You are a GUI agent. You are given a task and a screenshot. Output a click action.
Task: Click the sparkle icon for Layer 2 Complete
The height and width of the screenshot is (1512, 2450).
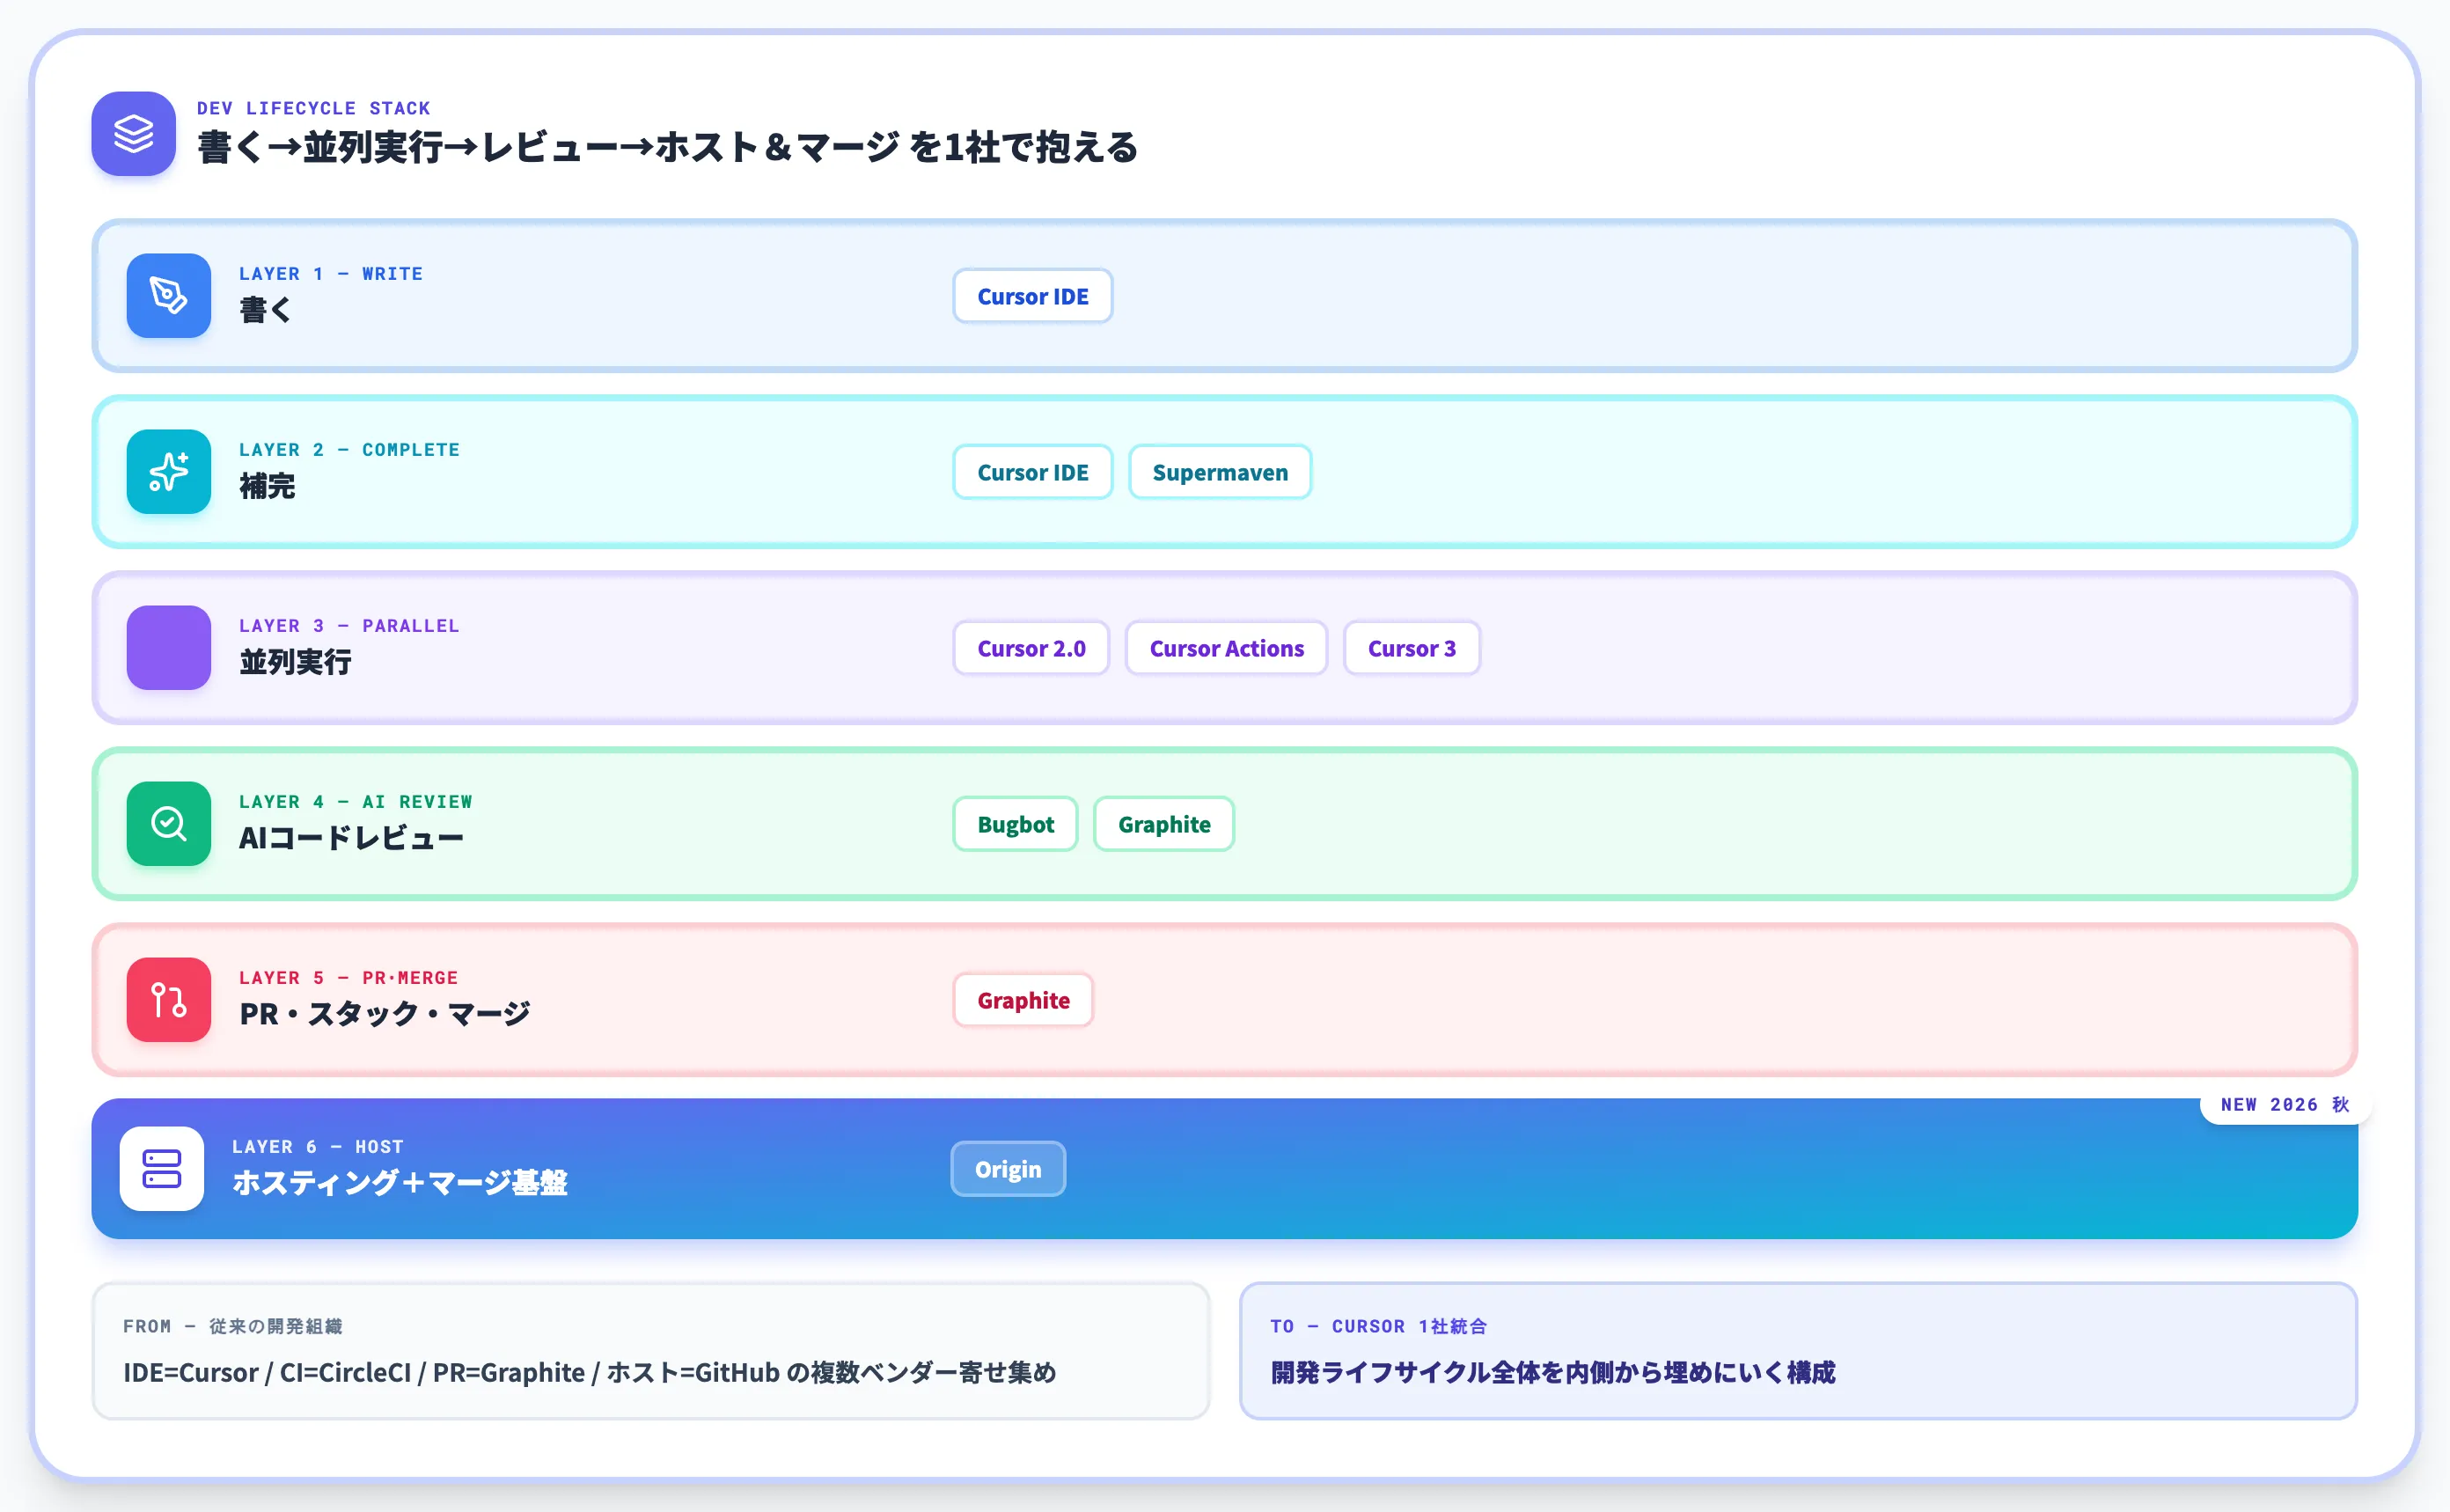[168, 472]
